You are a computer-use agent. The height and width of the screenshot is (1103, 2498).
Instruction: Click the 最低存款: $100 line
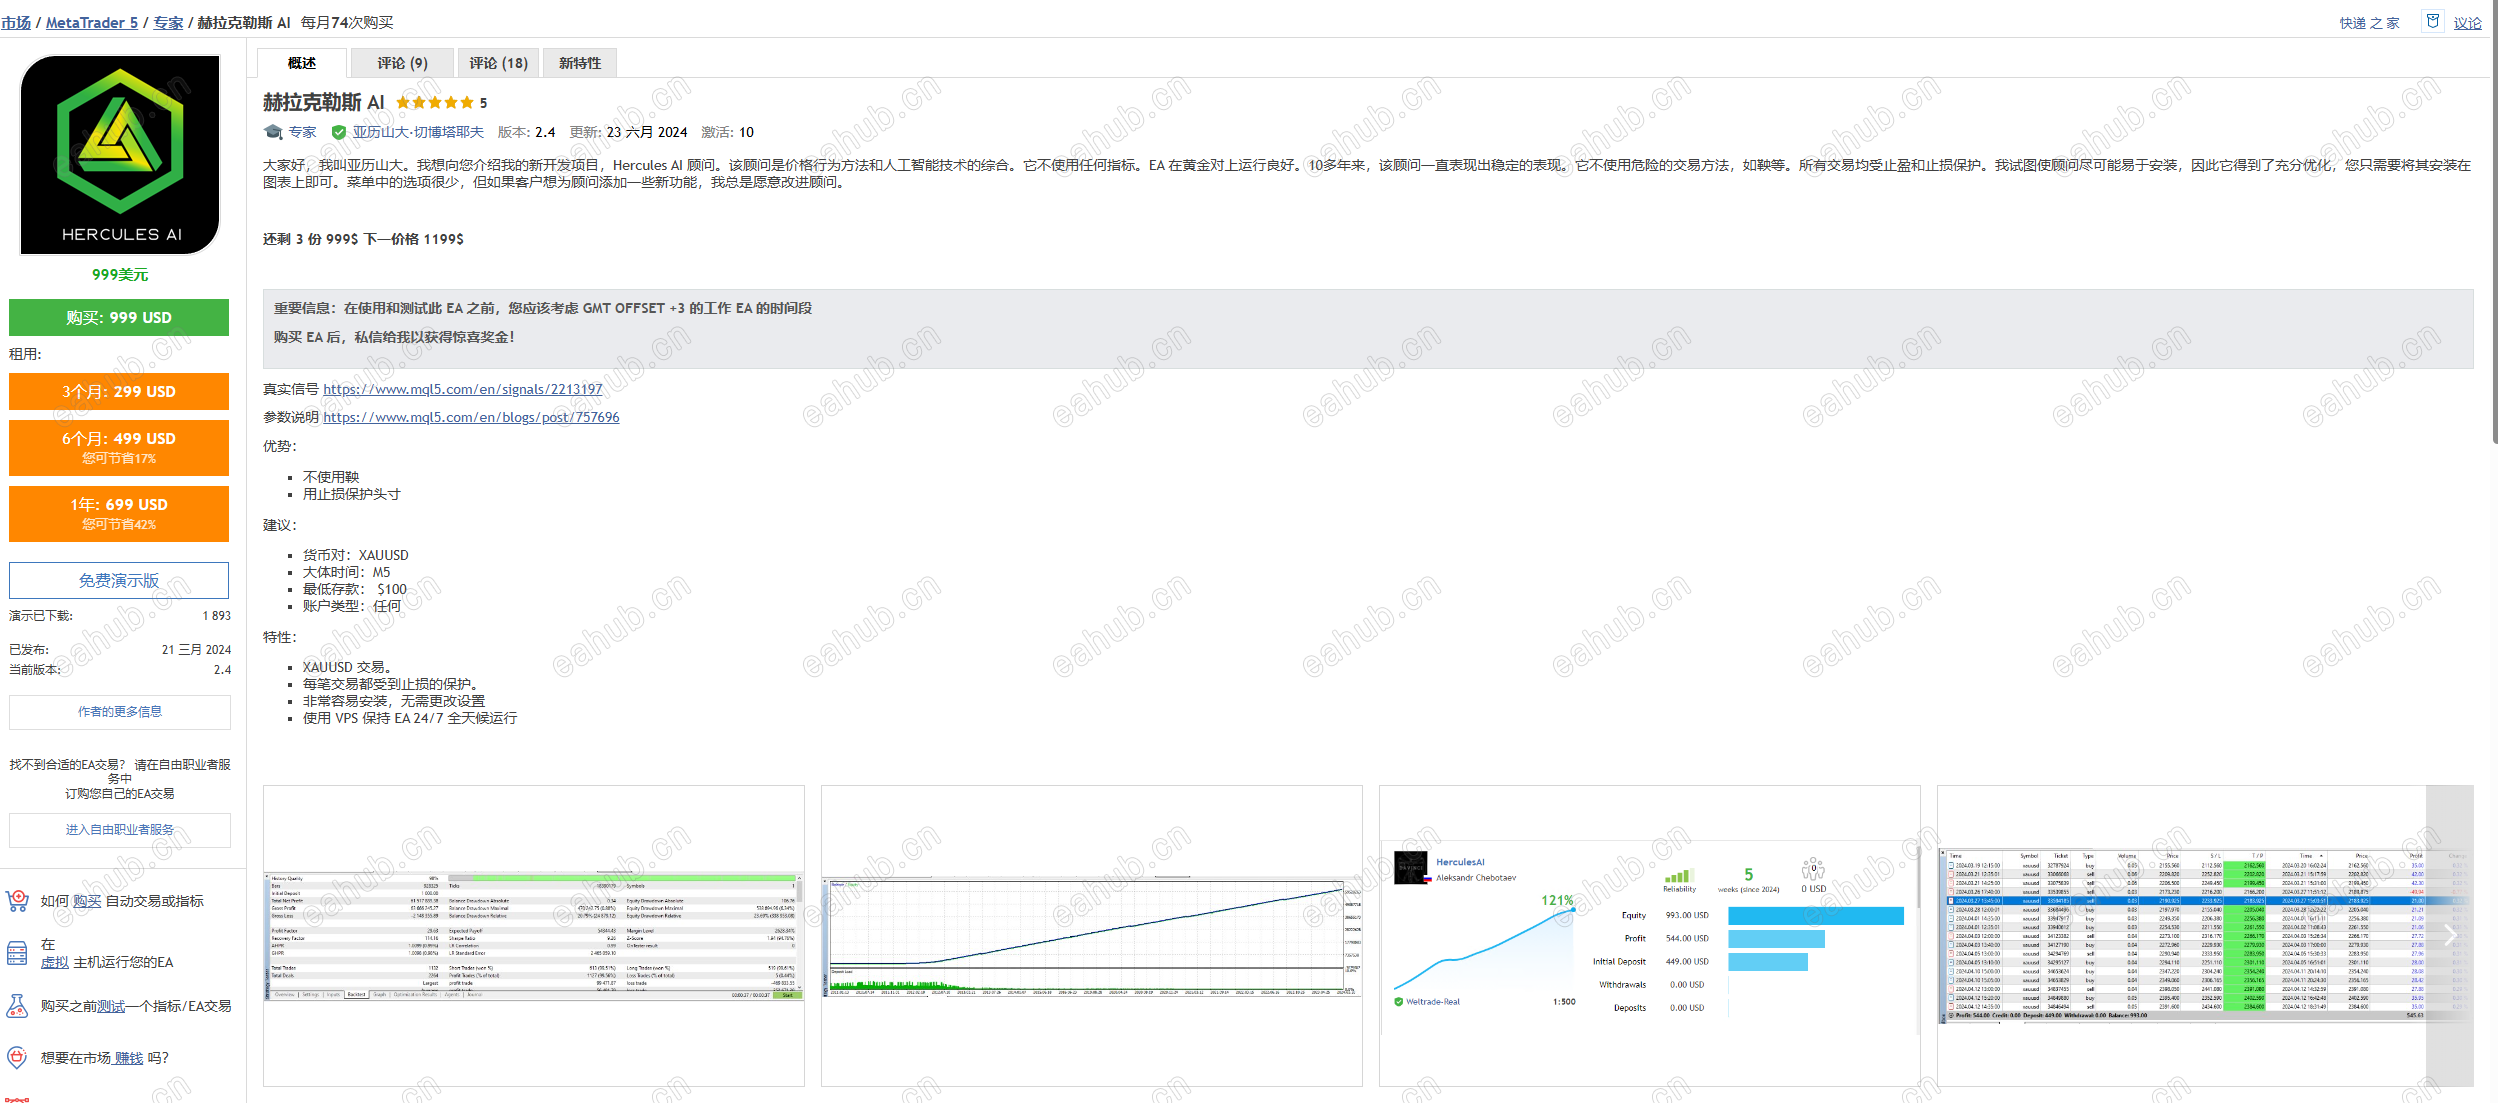(355, 589)
